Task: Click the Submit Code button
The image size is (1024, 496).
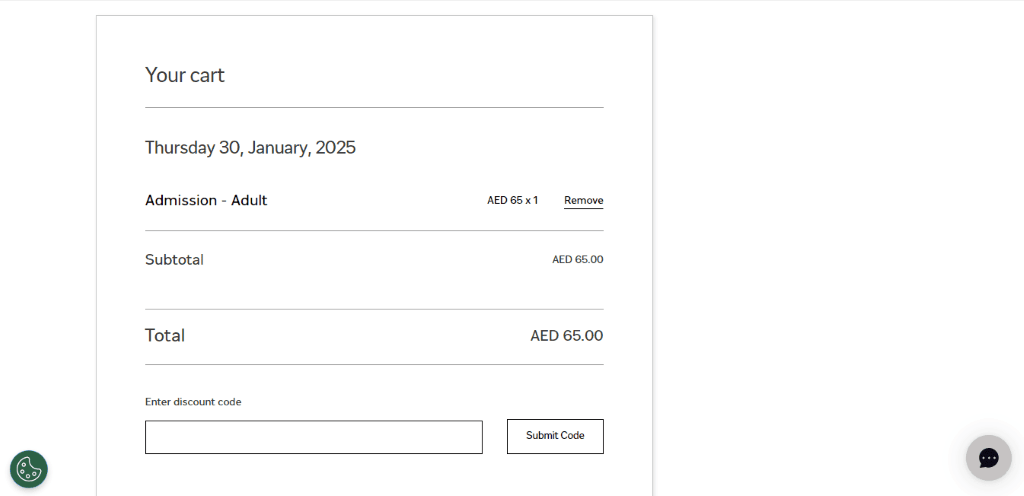Action: tap(555, 436)
